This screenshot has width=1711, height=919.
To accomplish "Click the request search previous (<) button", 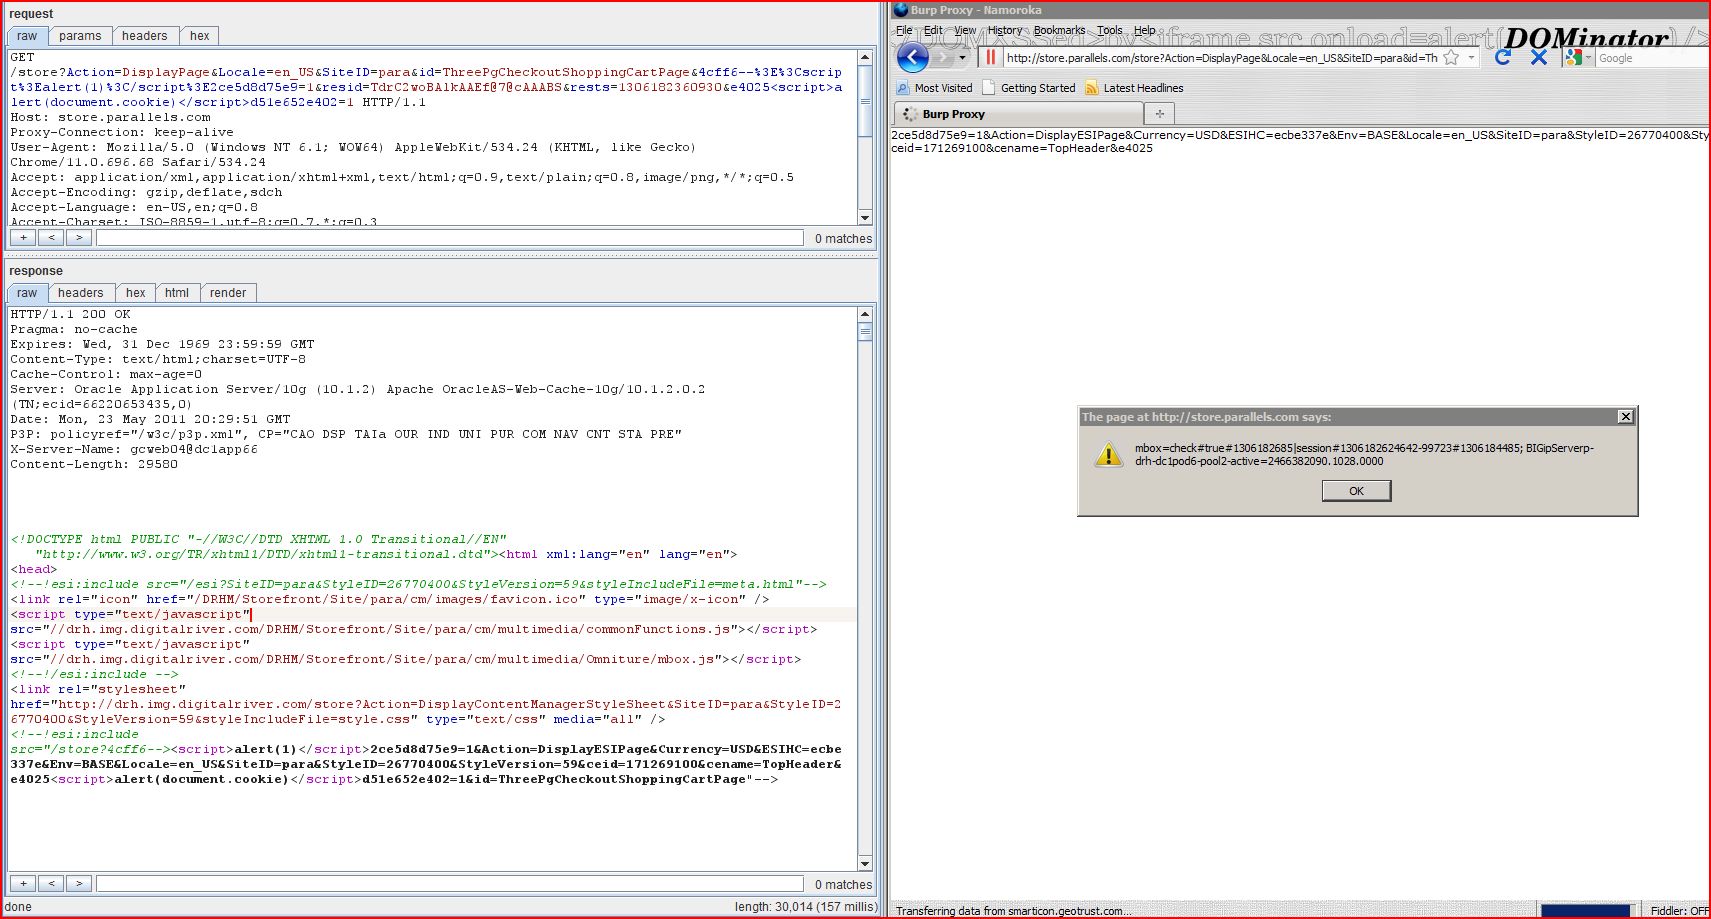I will point(51,238).
